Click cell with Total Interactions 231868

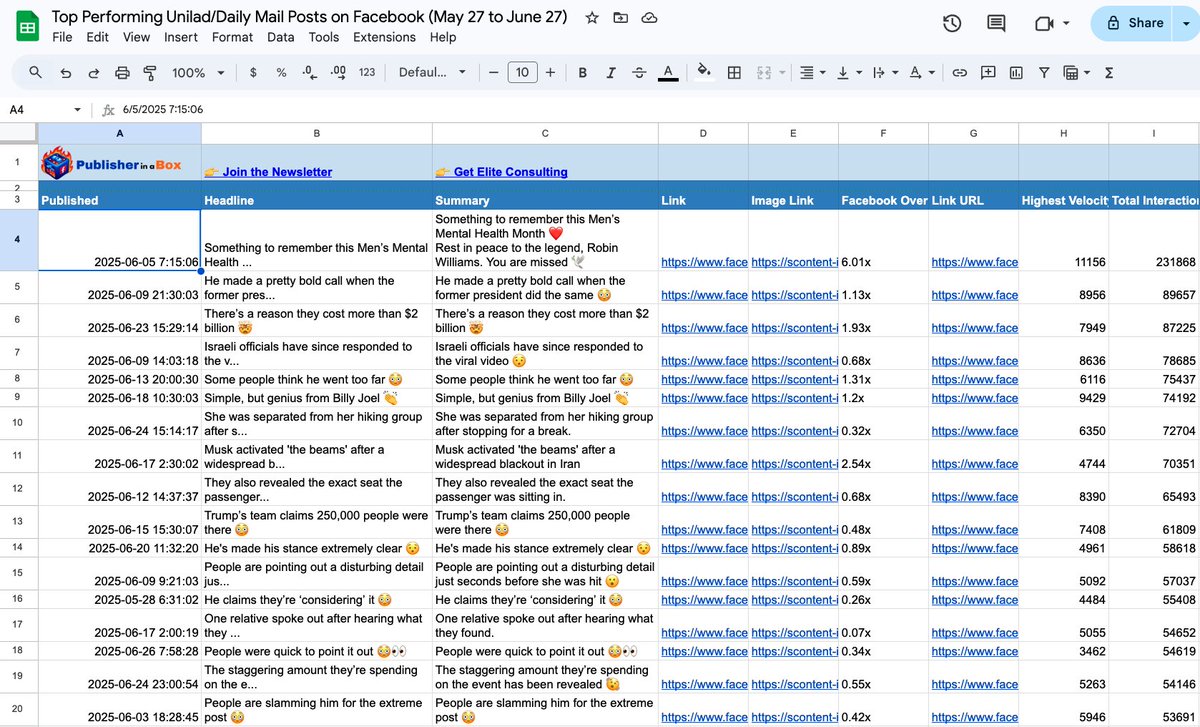tap(1154, 240)
